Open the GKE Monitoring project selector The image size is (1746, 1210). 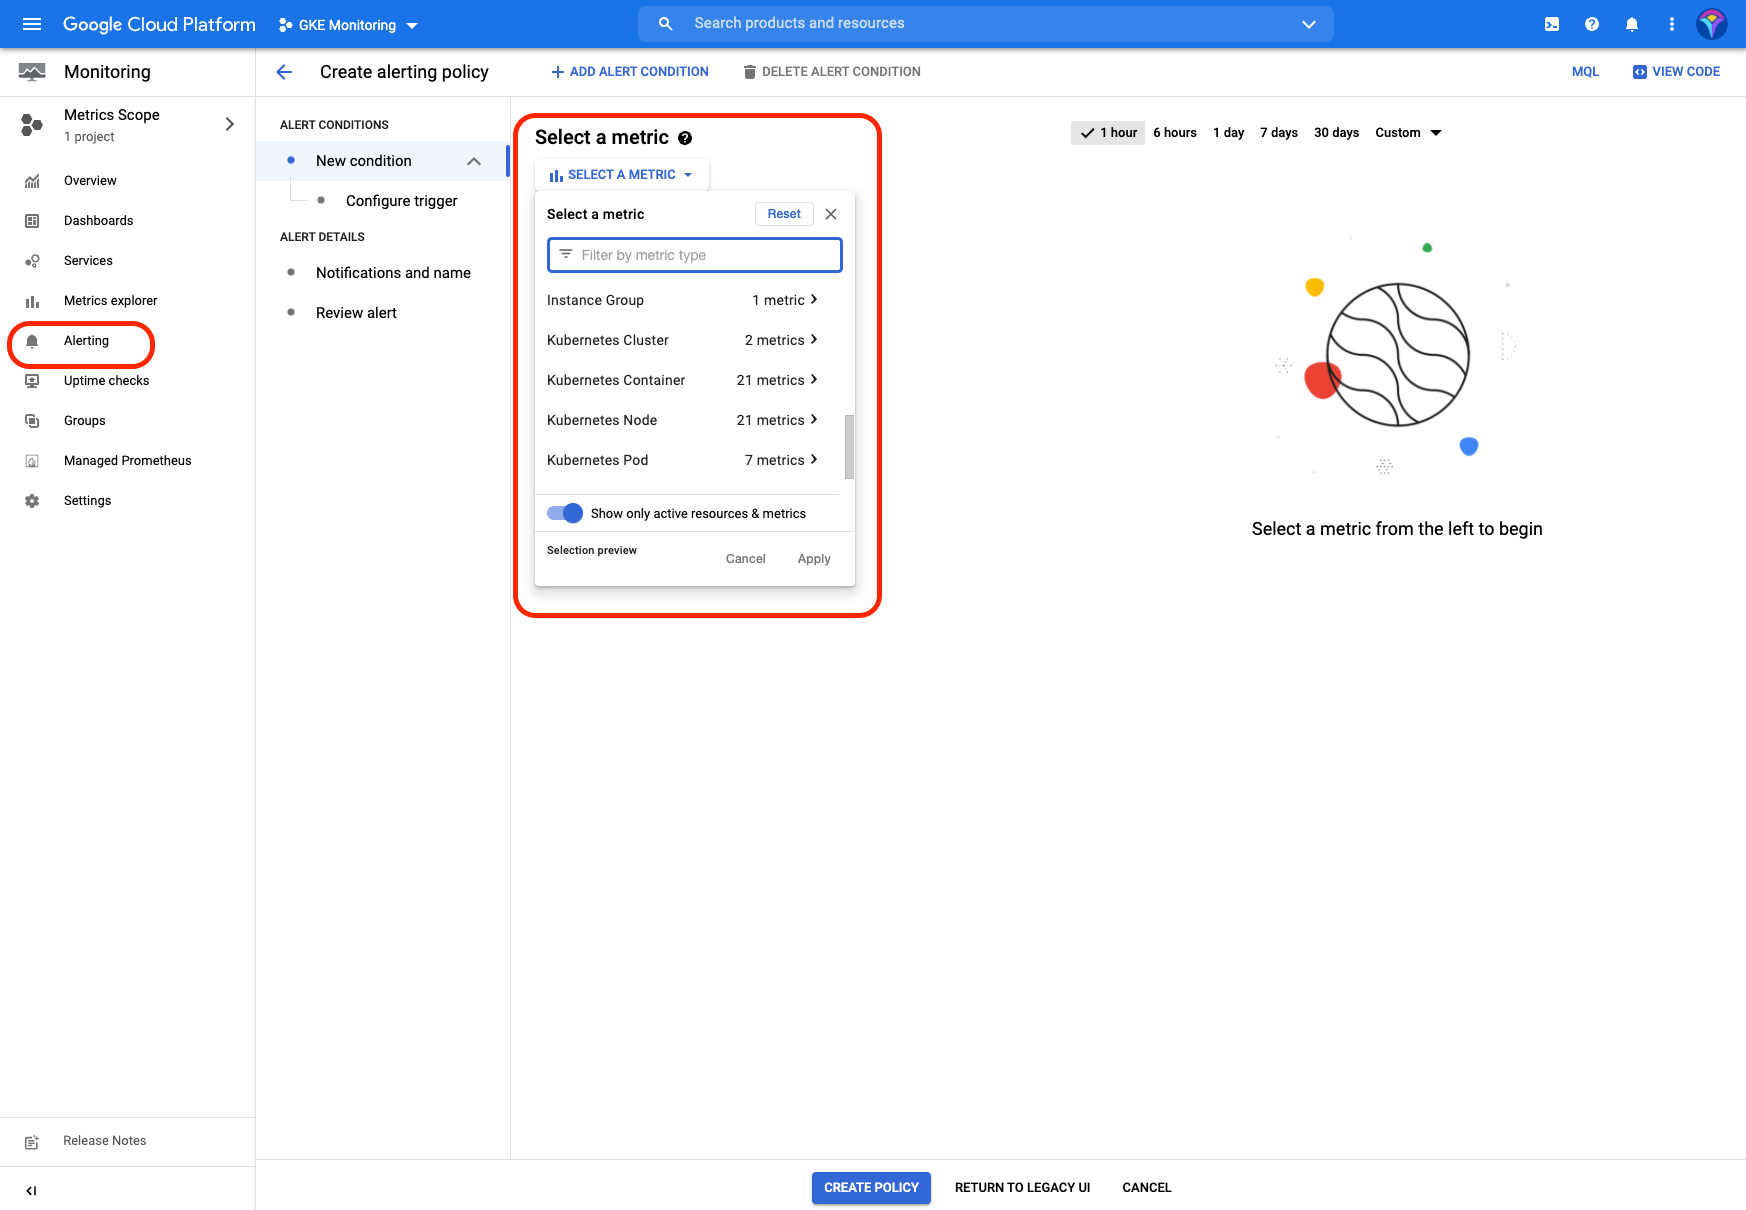348,25
